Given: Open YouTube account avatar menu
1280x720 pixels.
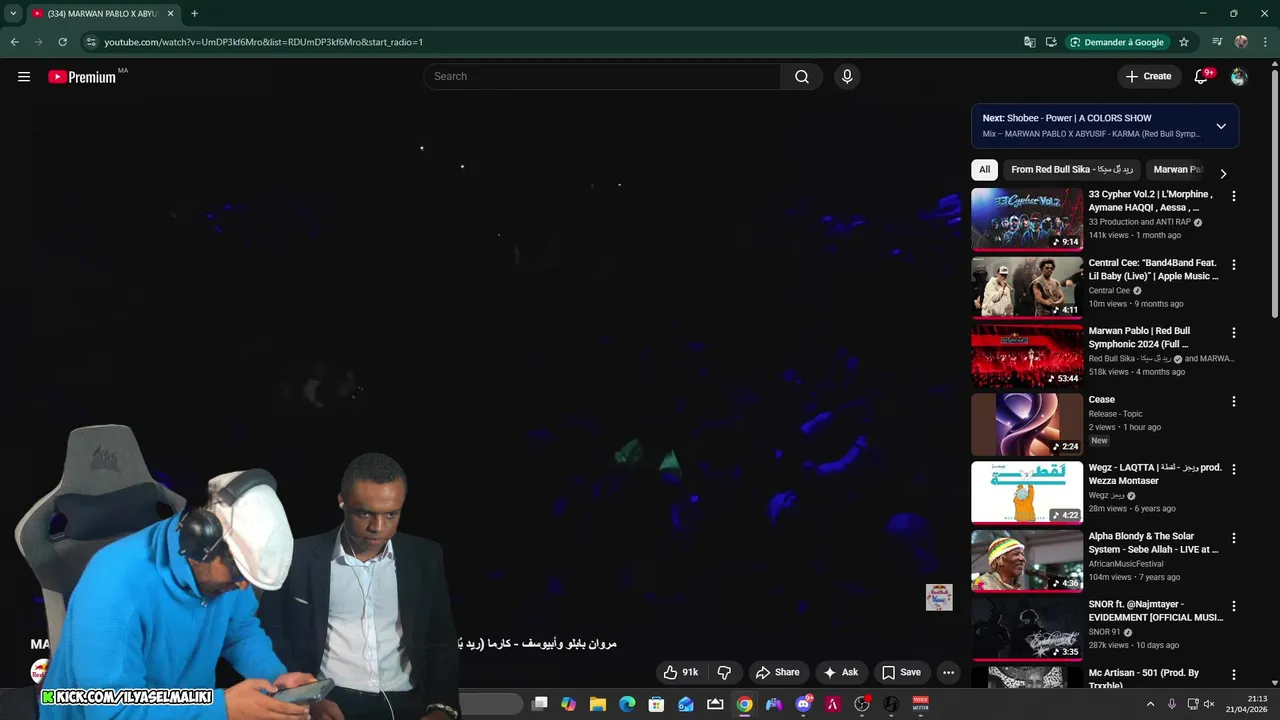Looking at the screenshot, I should point(1239,76).
